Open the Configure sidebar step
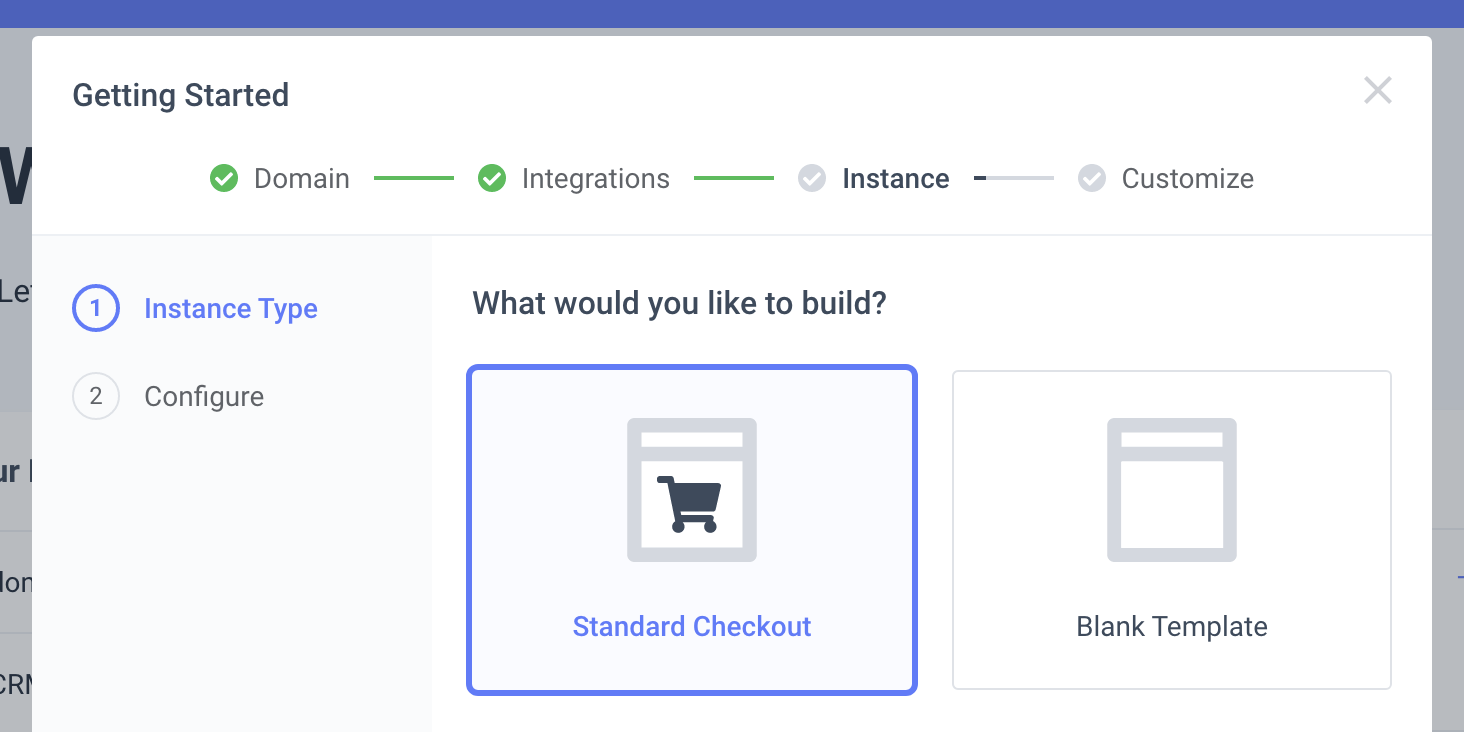This screenshot has width=1464, height=732. pos(204,397)
